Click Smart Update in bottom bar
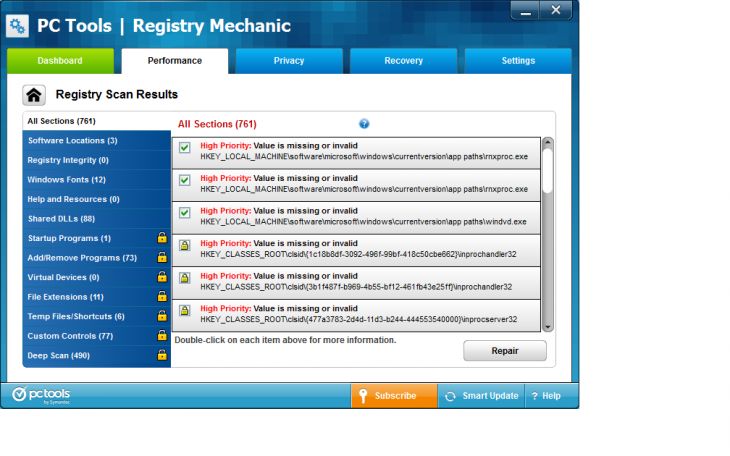 tap(481, 396)
